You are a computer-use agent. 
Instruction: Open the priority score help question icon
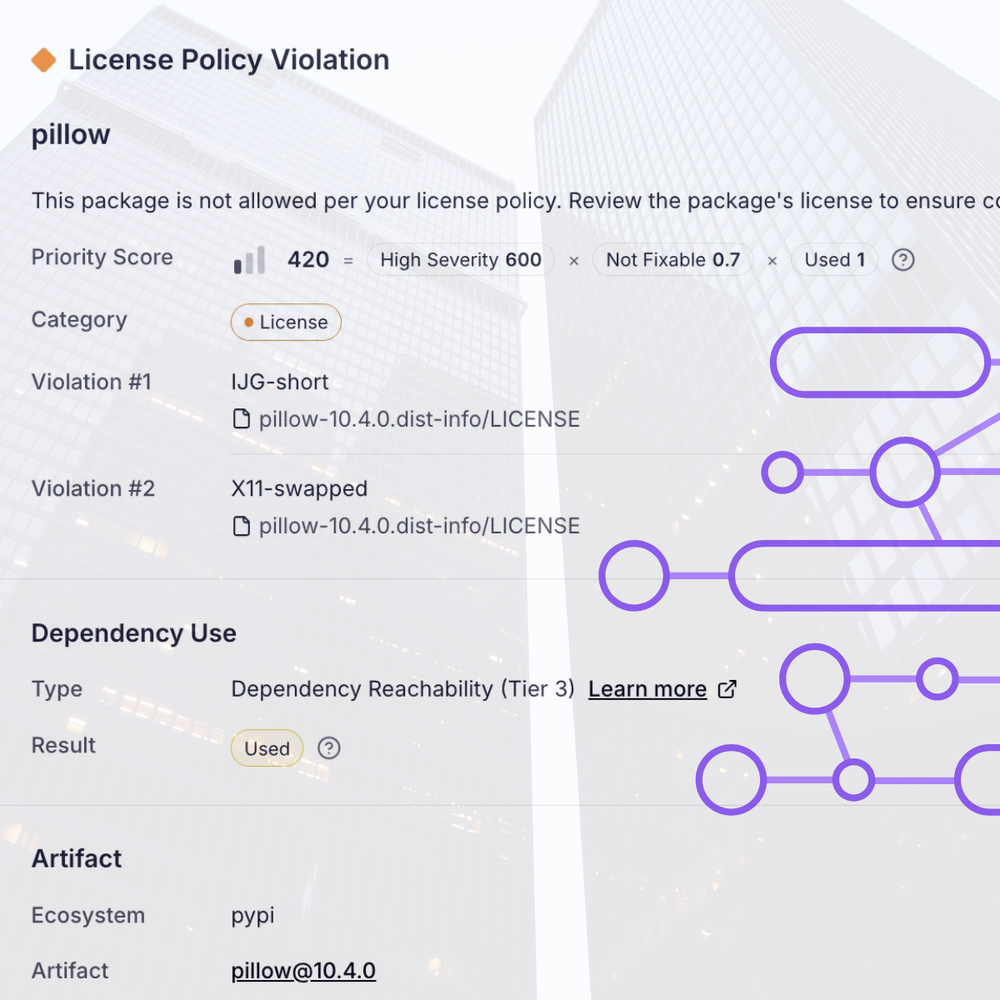[903, 260]
